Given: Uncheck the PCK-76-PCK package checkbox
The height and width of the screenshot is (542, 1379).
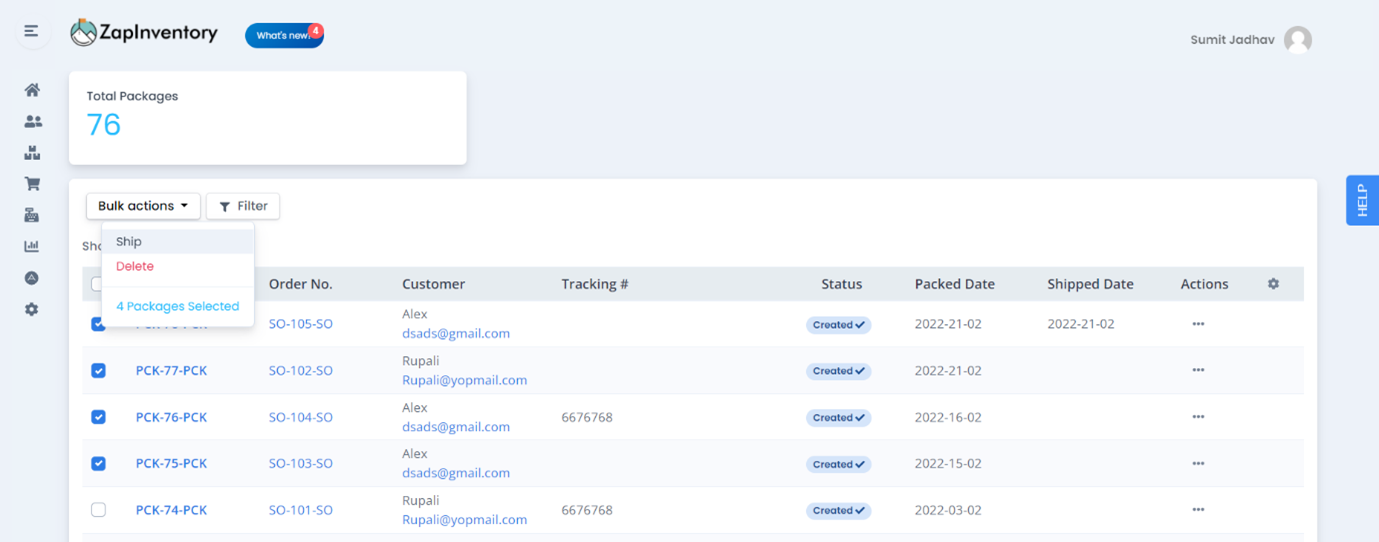Looking at the screenshot, I should point(98,417).
